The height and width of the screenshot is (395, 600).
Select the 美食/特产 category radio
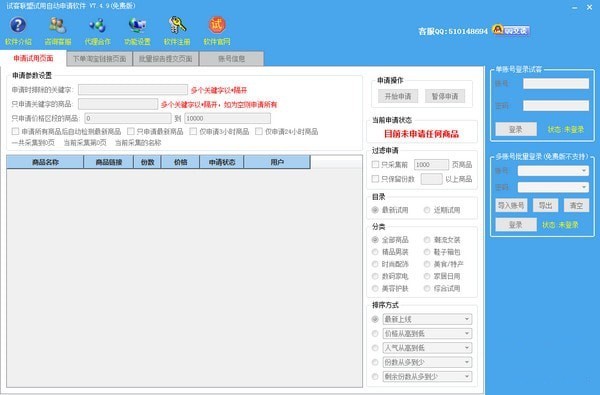[427, 264]
